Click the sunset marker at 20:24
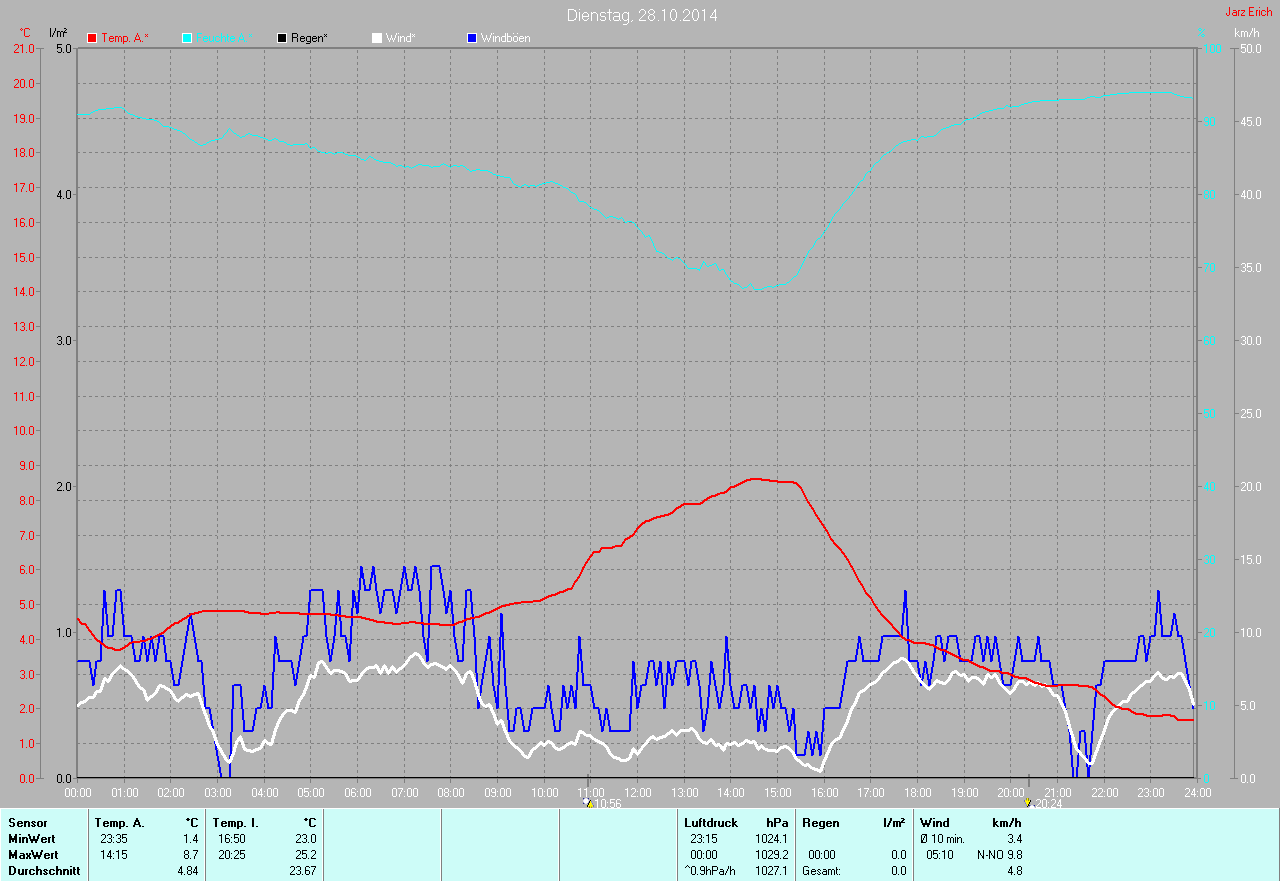Screen dimensions: 1280x881 click(x=1028, y=802)
